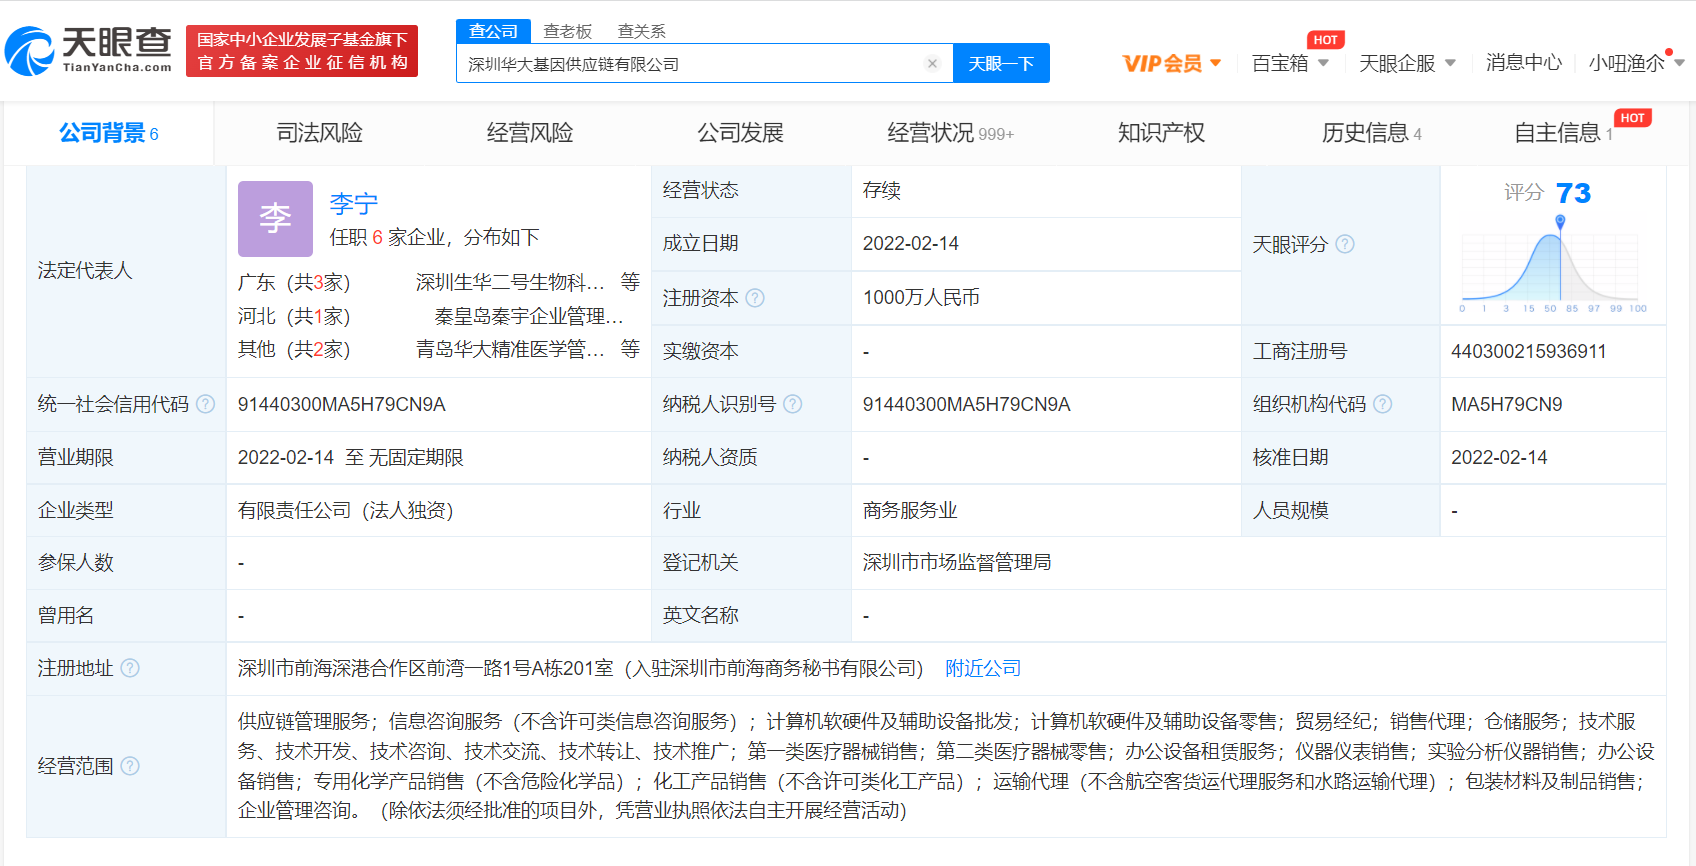Select the 查老板 search tab

pyautogui.click(x=567, y=31)
